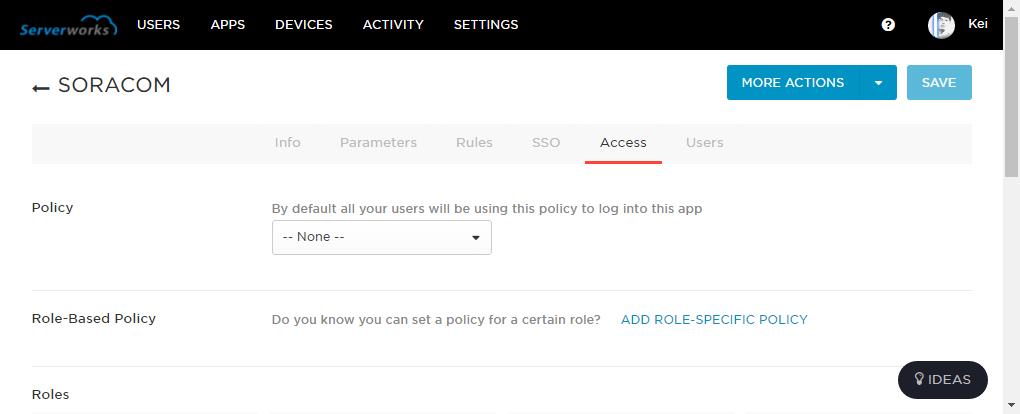Image resolution: width=1020 pixels, height=414 pixels.
Task: Click the Roles section label
Action: (50, 394)
